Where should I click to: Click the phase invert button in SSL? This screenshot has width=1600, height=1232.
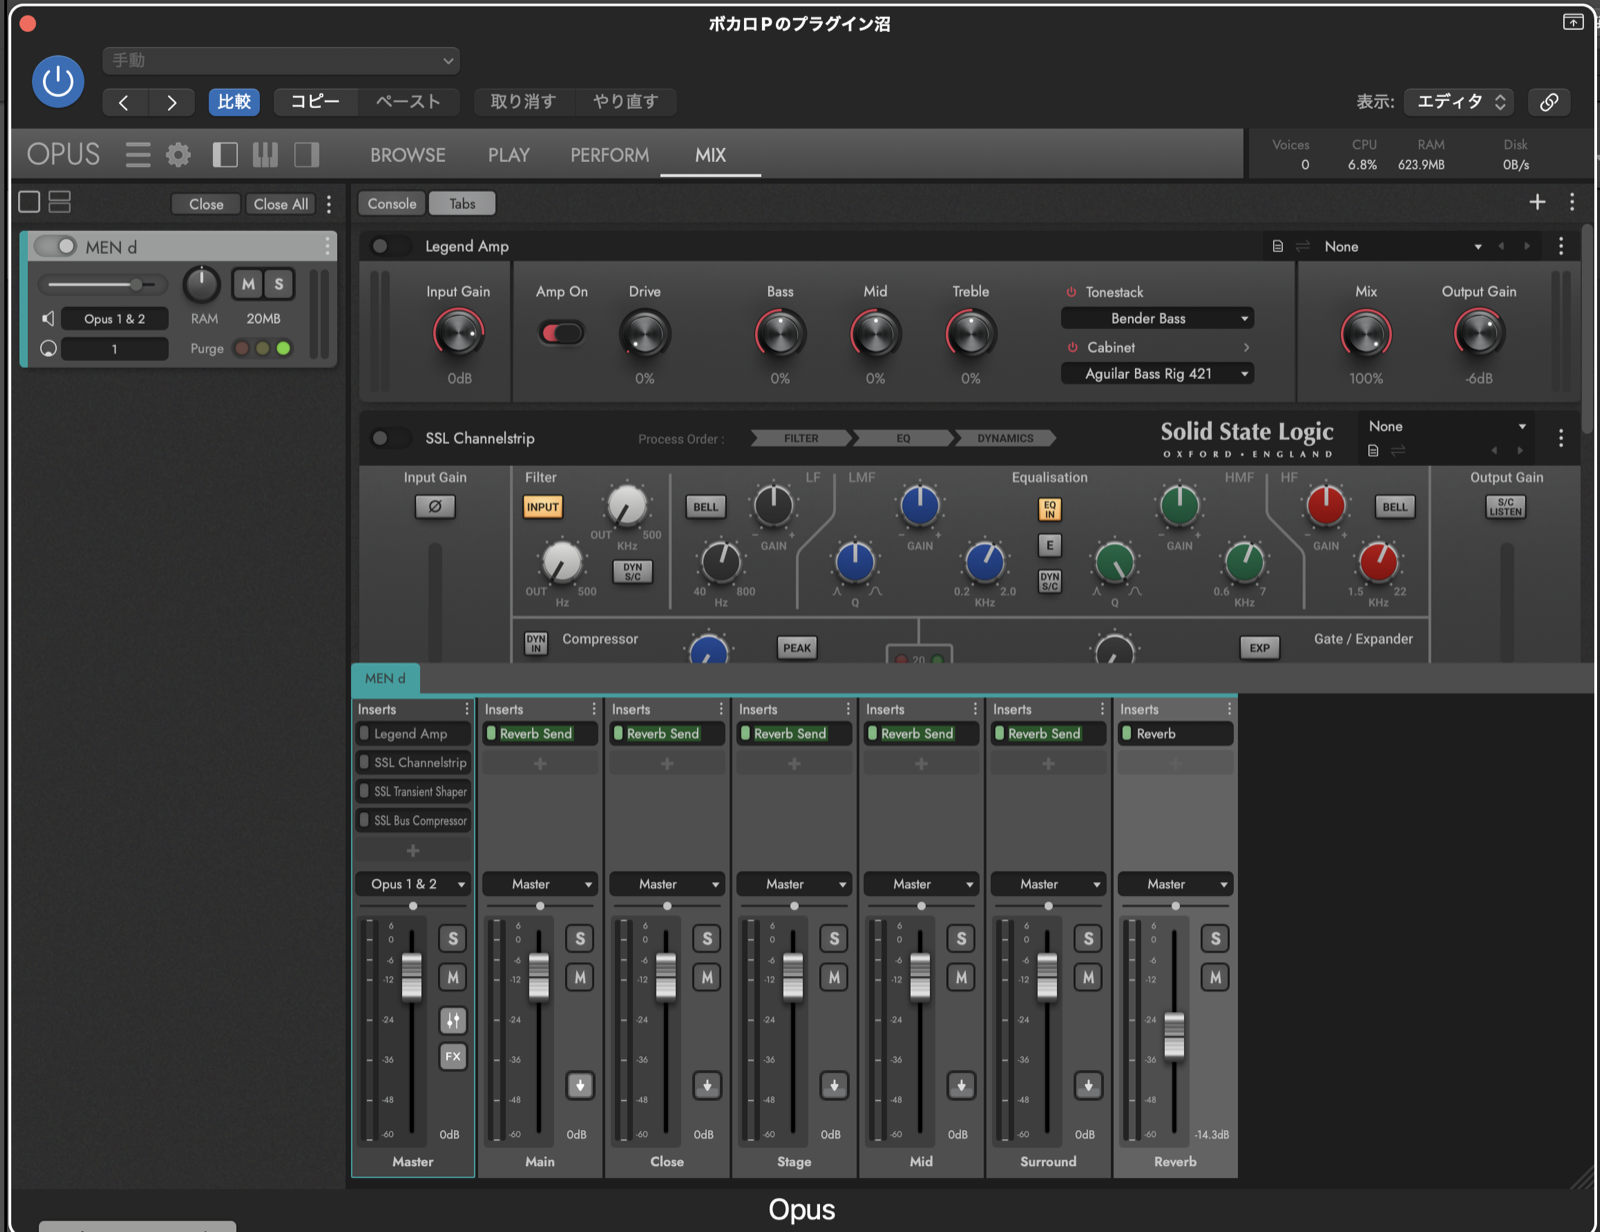pyautogui.click(x=435, y=507)
